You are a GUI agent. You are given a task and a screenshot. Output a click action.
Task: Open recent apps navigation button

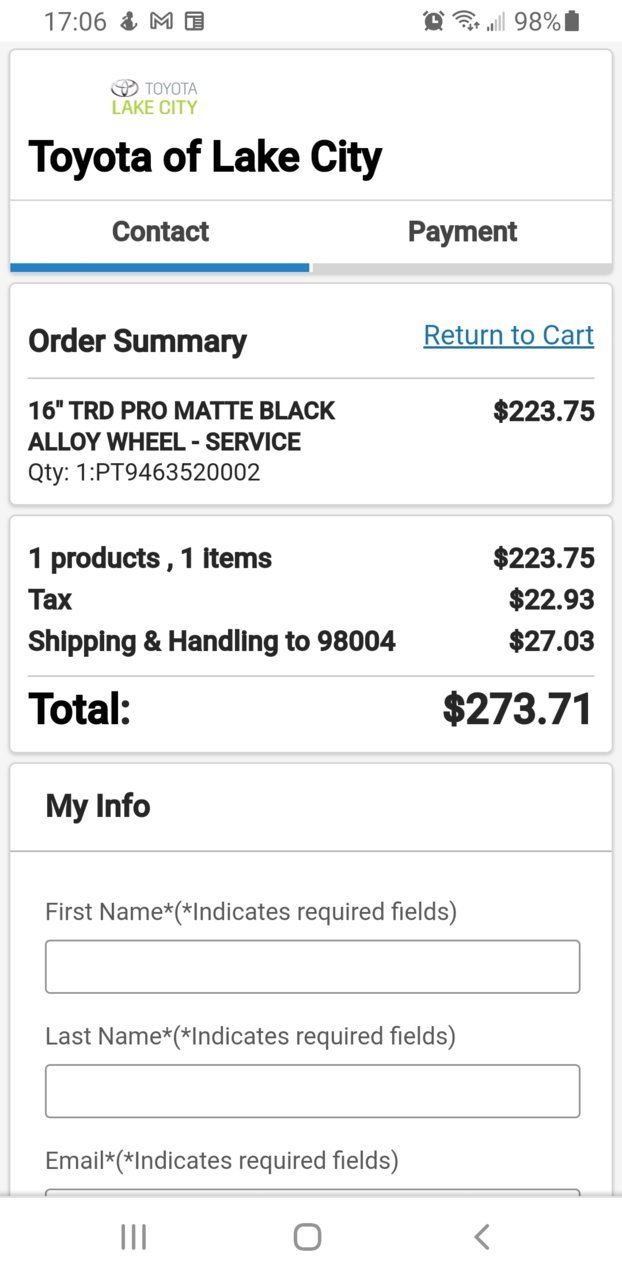[x=133, y=1237]
